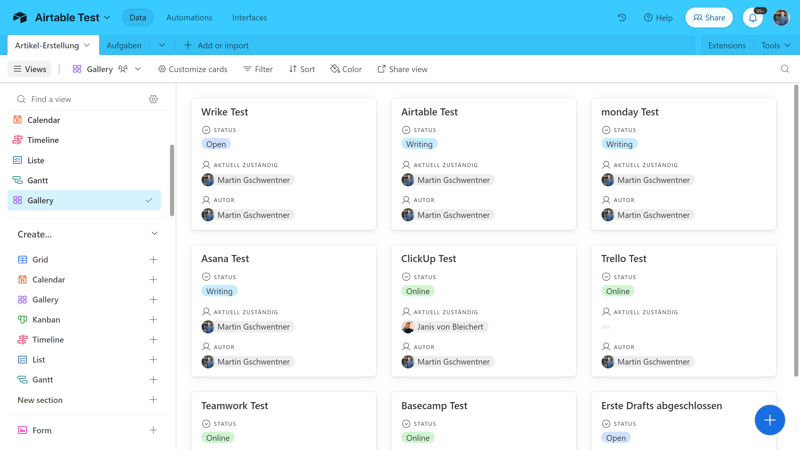This screenshot has height=450, width=800.
Task: Expand Airtable Test base name dropdown
Action: 107,17
